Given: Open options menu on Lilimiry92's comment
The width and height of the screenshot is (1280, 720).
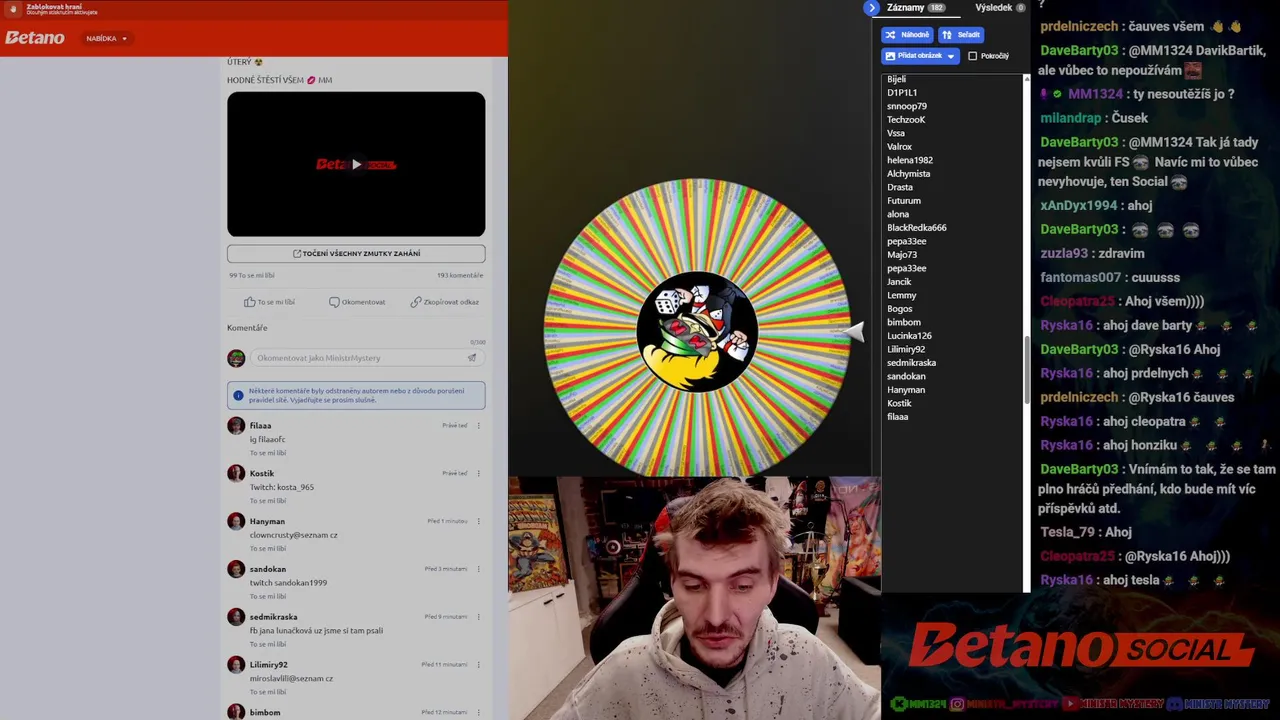Looking at the screenshot, I should (x=478, y=664).
